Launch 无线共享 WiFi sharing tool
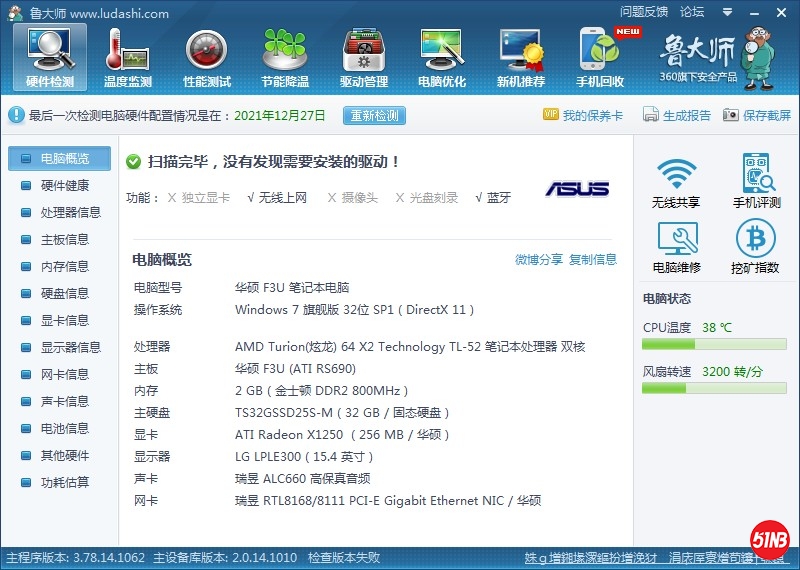The height and width of the screenshot is (570, 800). pyautogui.click(x=676, y=181)
